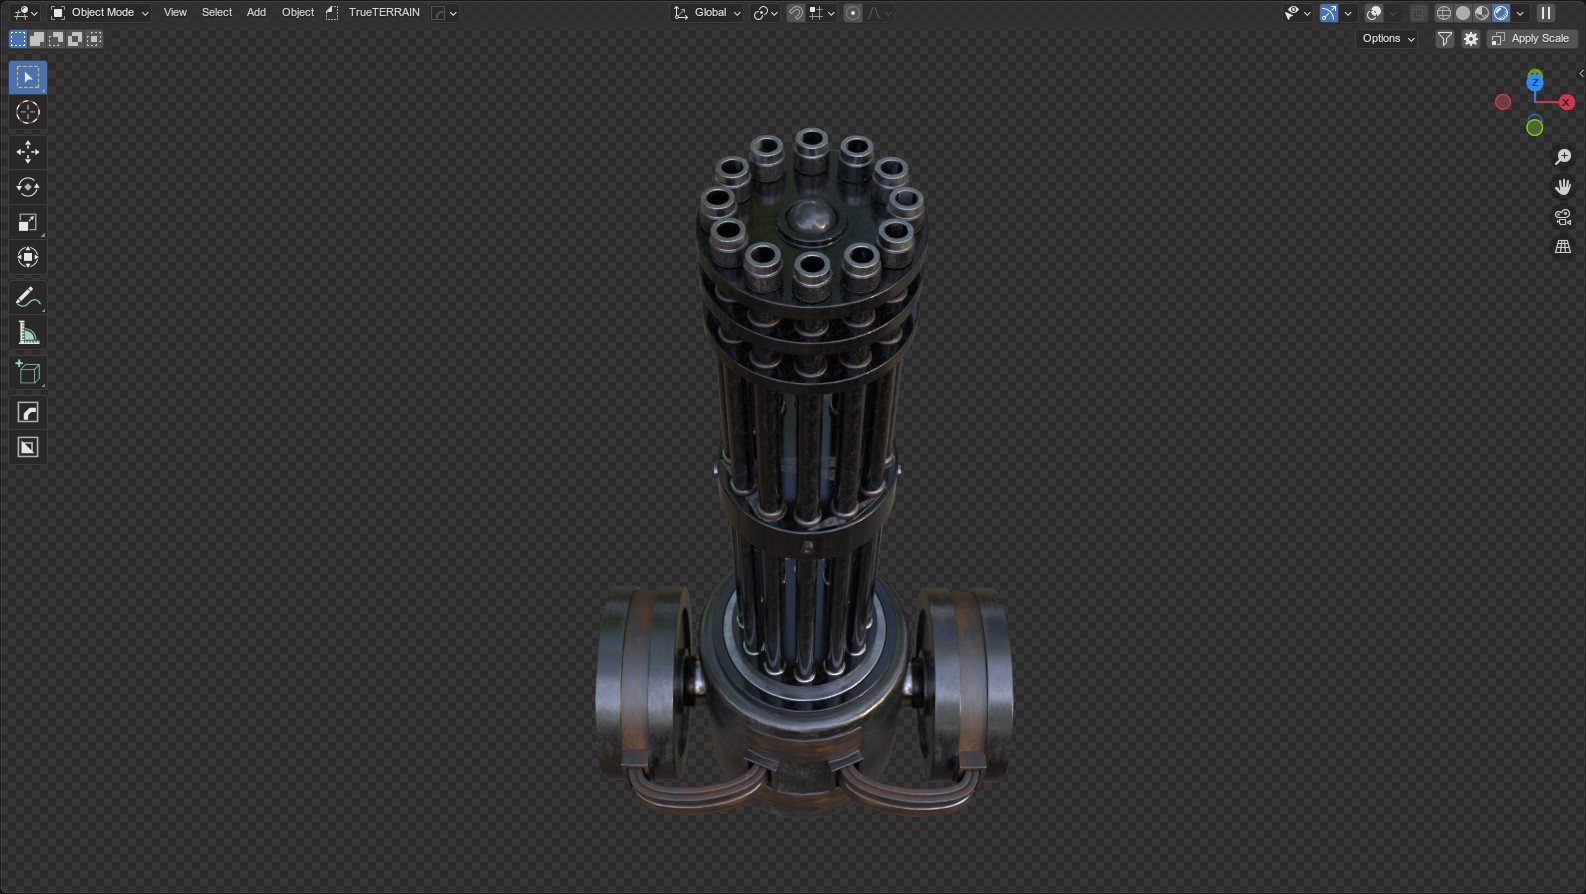Set selection mode to subtract
Screen dimensions: 1586x894
(56, 39)
